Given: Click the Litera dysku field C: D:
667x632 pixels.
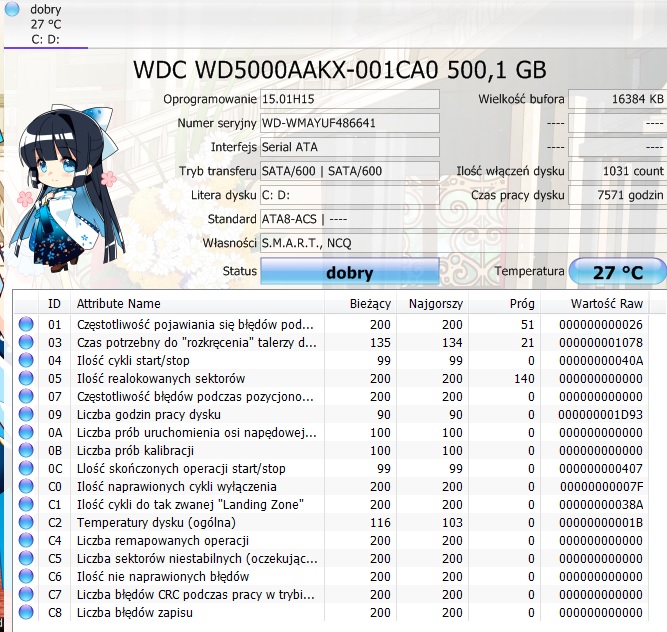Looking at the screenshot, I should click(x=350, y=195).
